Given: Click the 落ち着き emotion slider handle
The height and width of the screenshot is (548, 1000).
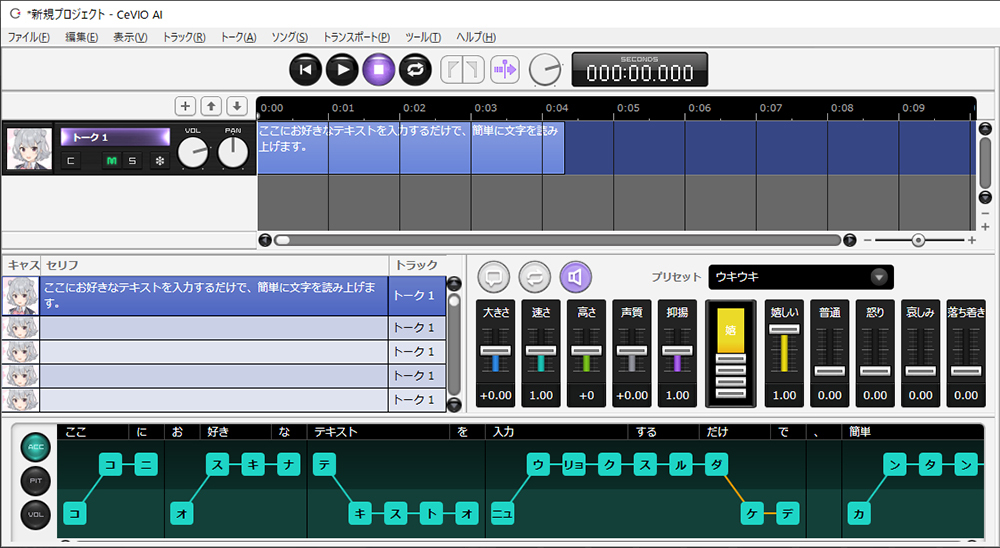Looking at the screenshot, I should 966,371.
